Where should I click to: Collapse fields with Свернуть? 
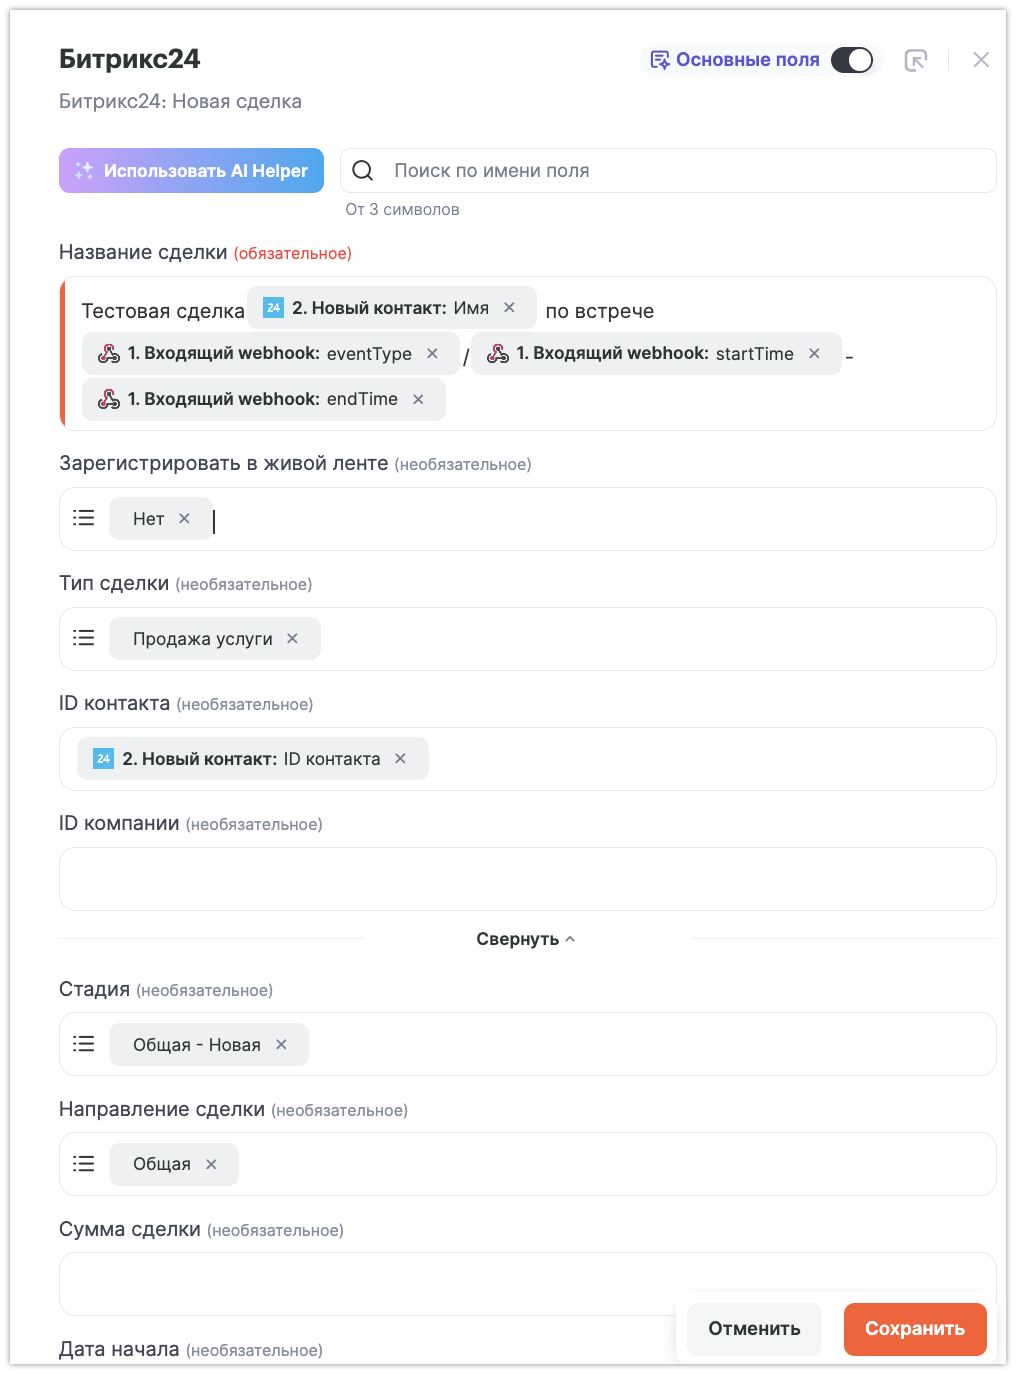click(526, 939)
